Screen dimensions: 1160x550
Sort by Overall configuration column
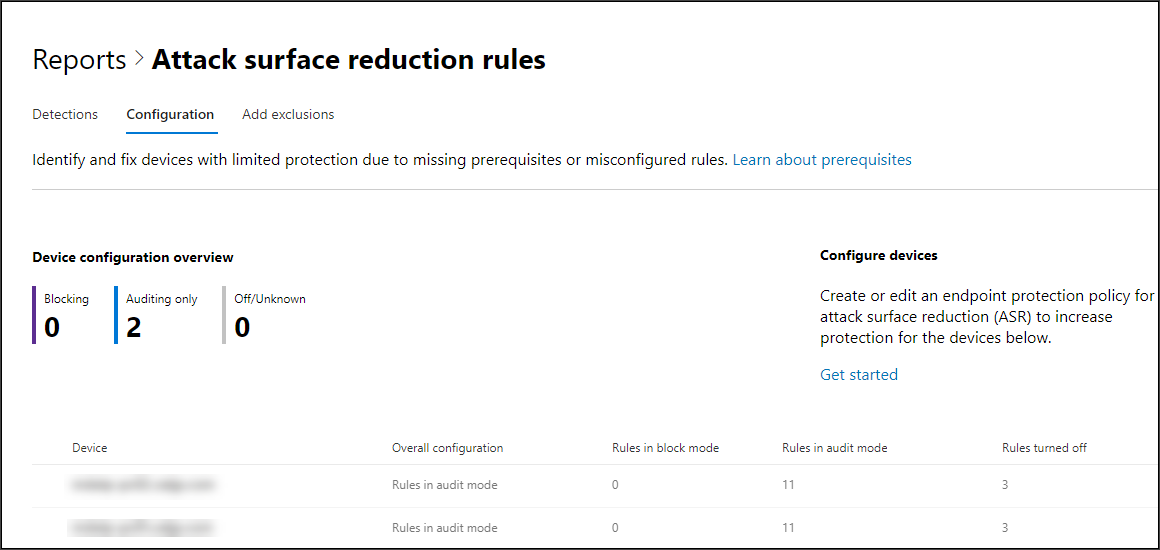pyautogui.click(x=448, y=448)
